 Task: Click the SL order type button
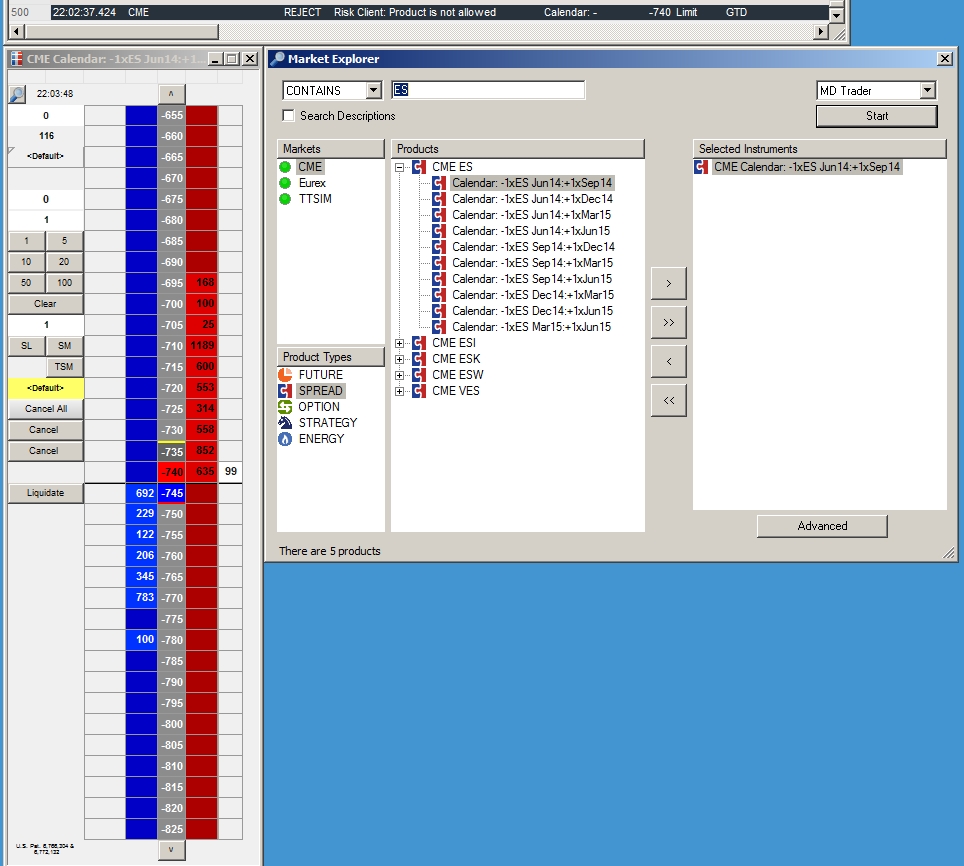26,346
